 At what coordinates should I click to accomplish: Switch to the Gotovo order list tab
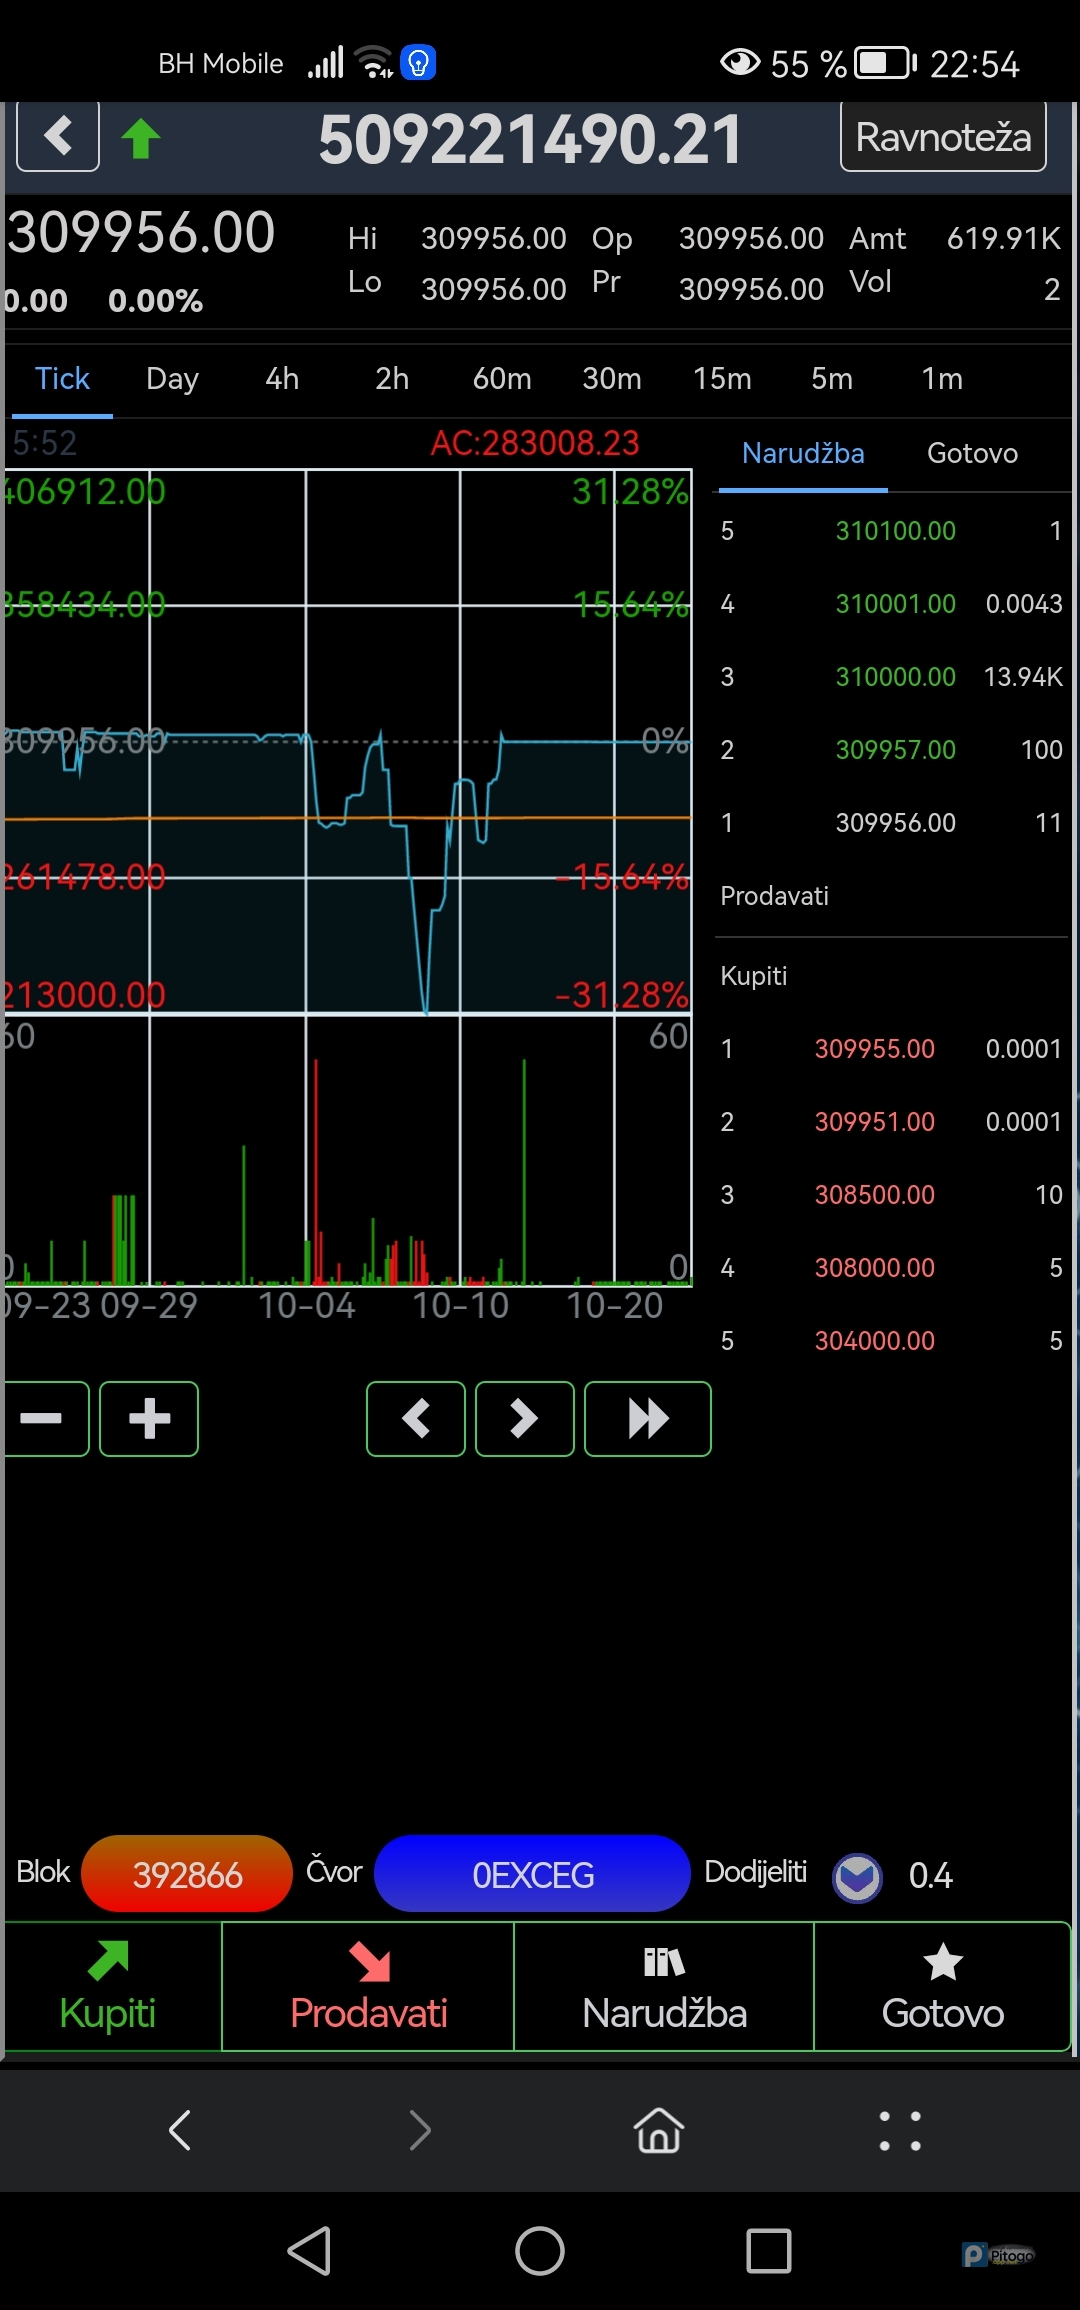(x=972, y=454)
